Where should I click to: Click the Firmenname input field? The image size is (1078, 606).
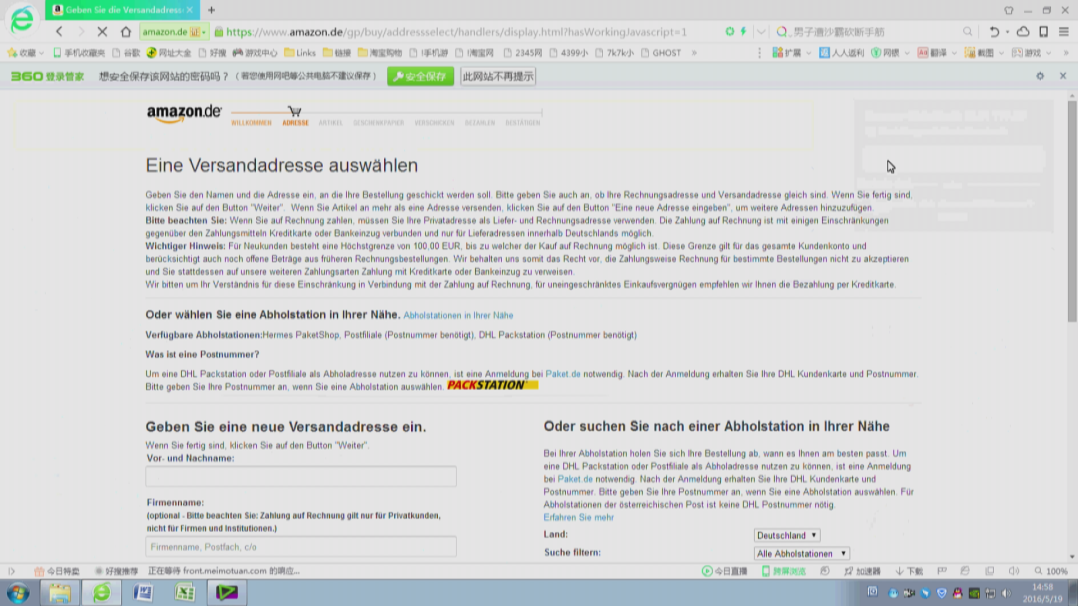tap(300, 547)
